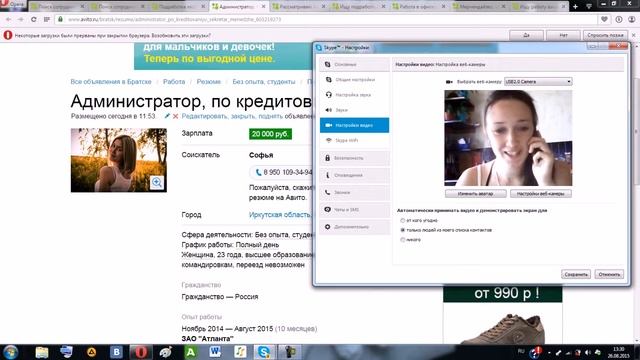Screen dimensions: 640x360
Task: Open the browser speed dial grid icon
Action: 47,19
